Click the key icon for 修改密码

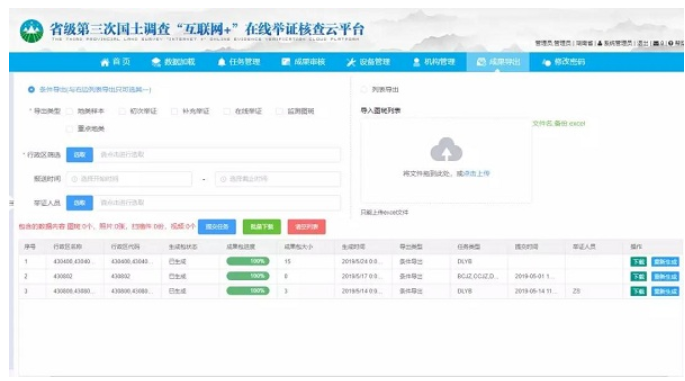point(546,62)
